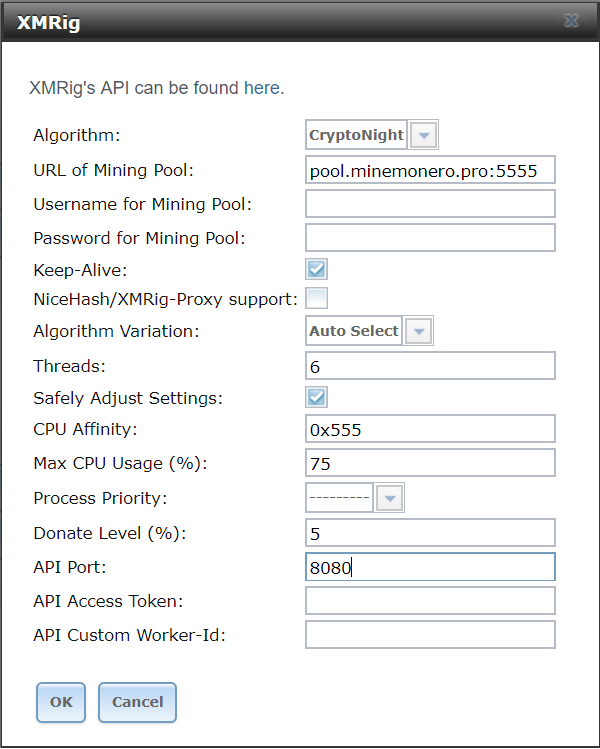Click the CryptoNight algorithm combo box text
Image resolution: width=600 pixels, height=749 pixels.
click(x=356, y=135)
